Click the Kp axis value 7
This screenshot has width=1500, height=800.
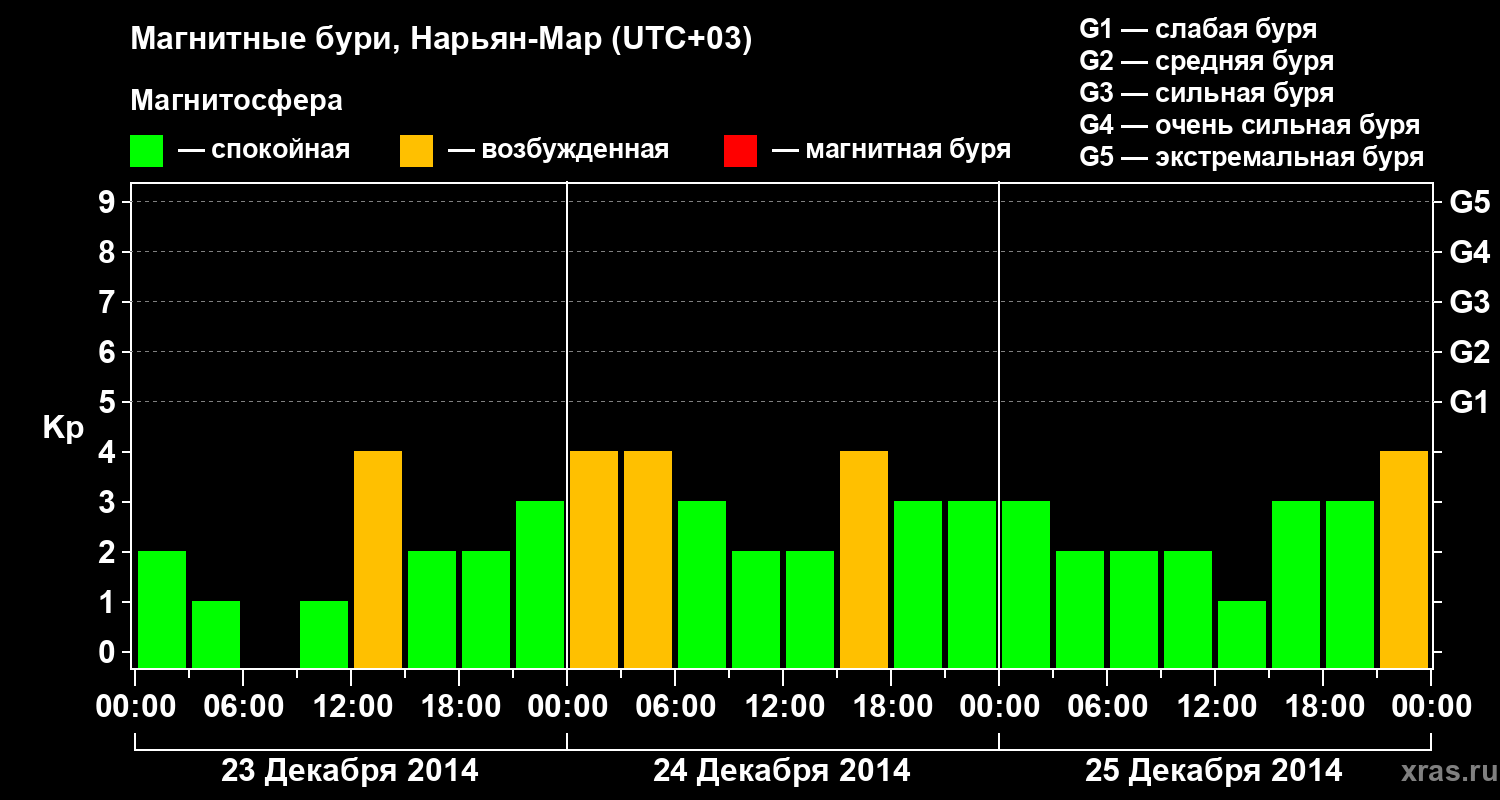point(109,302)
